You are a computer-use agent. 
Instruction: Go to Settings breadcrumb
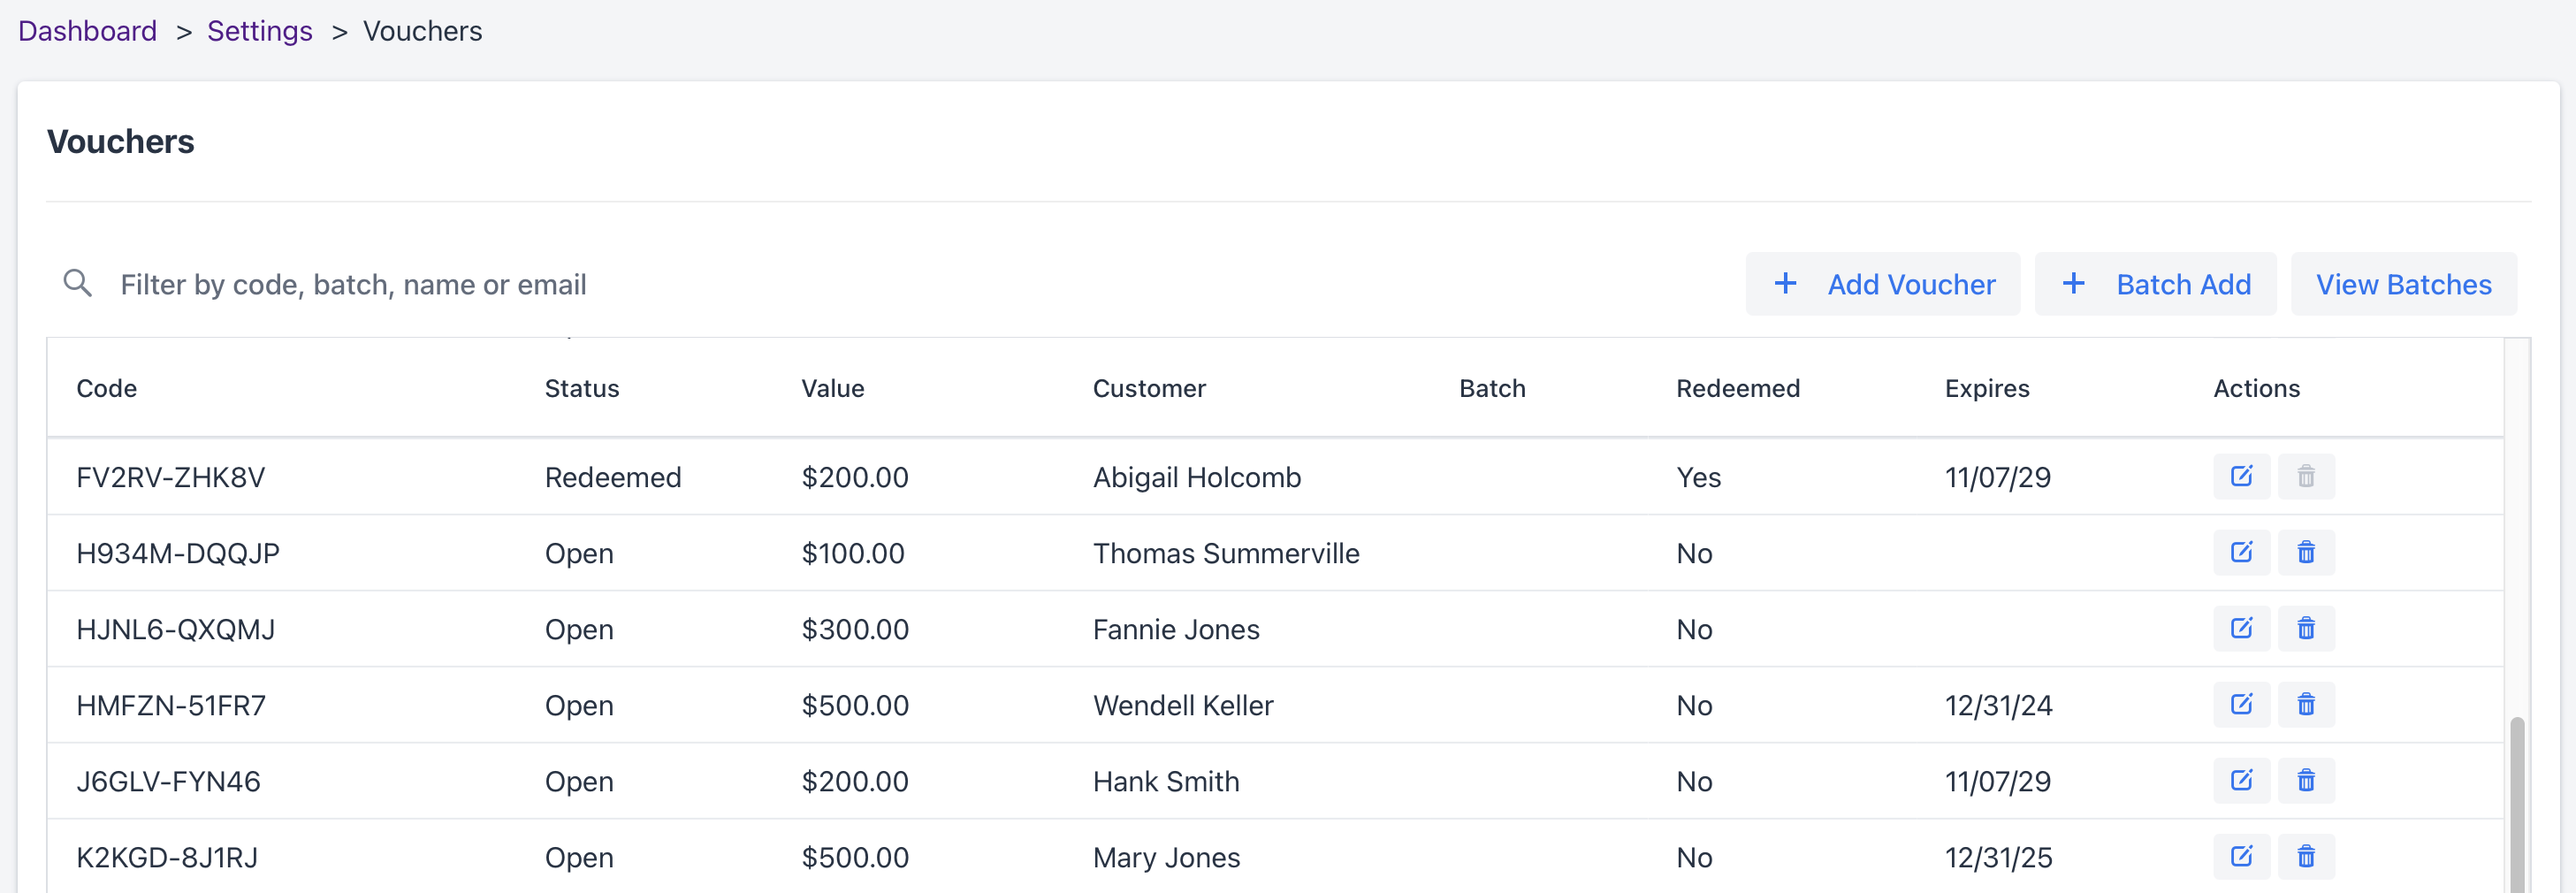[260, 31]
